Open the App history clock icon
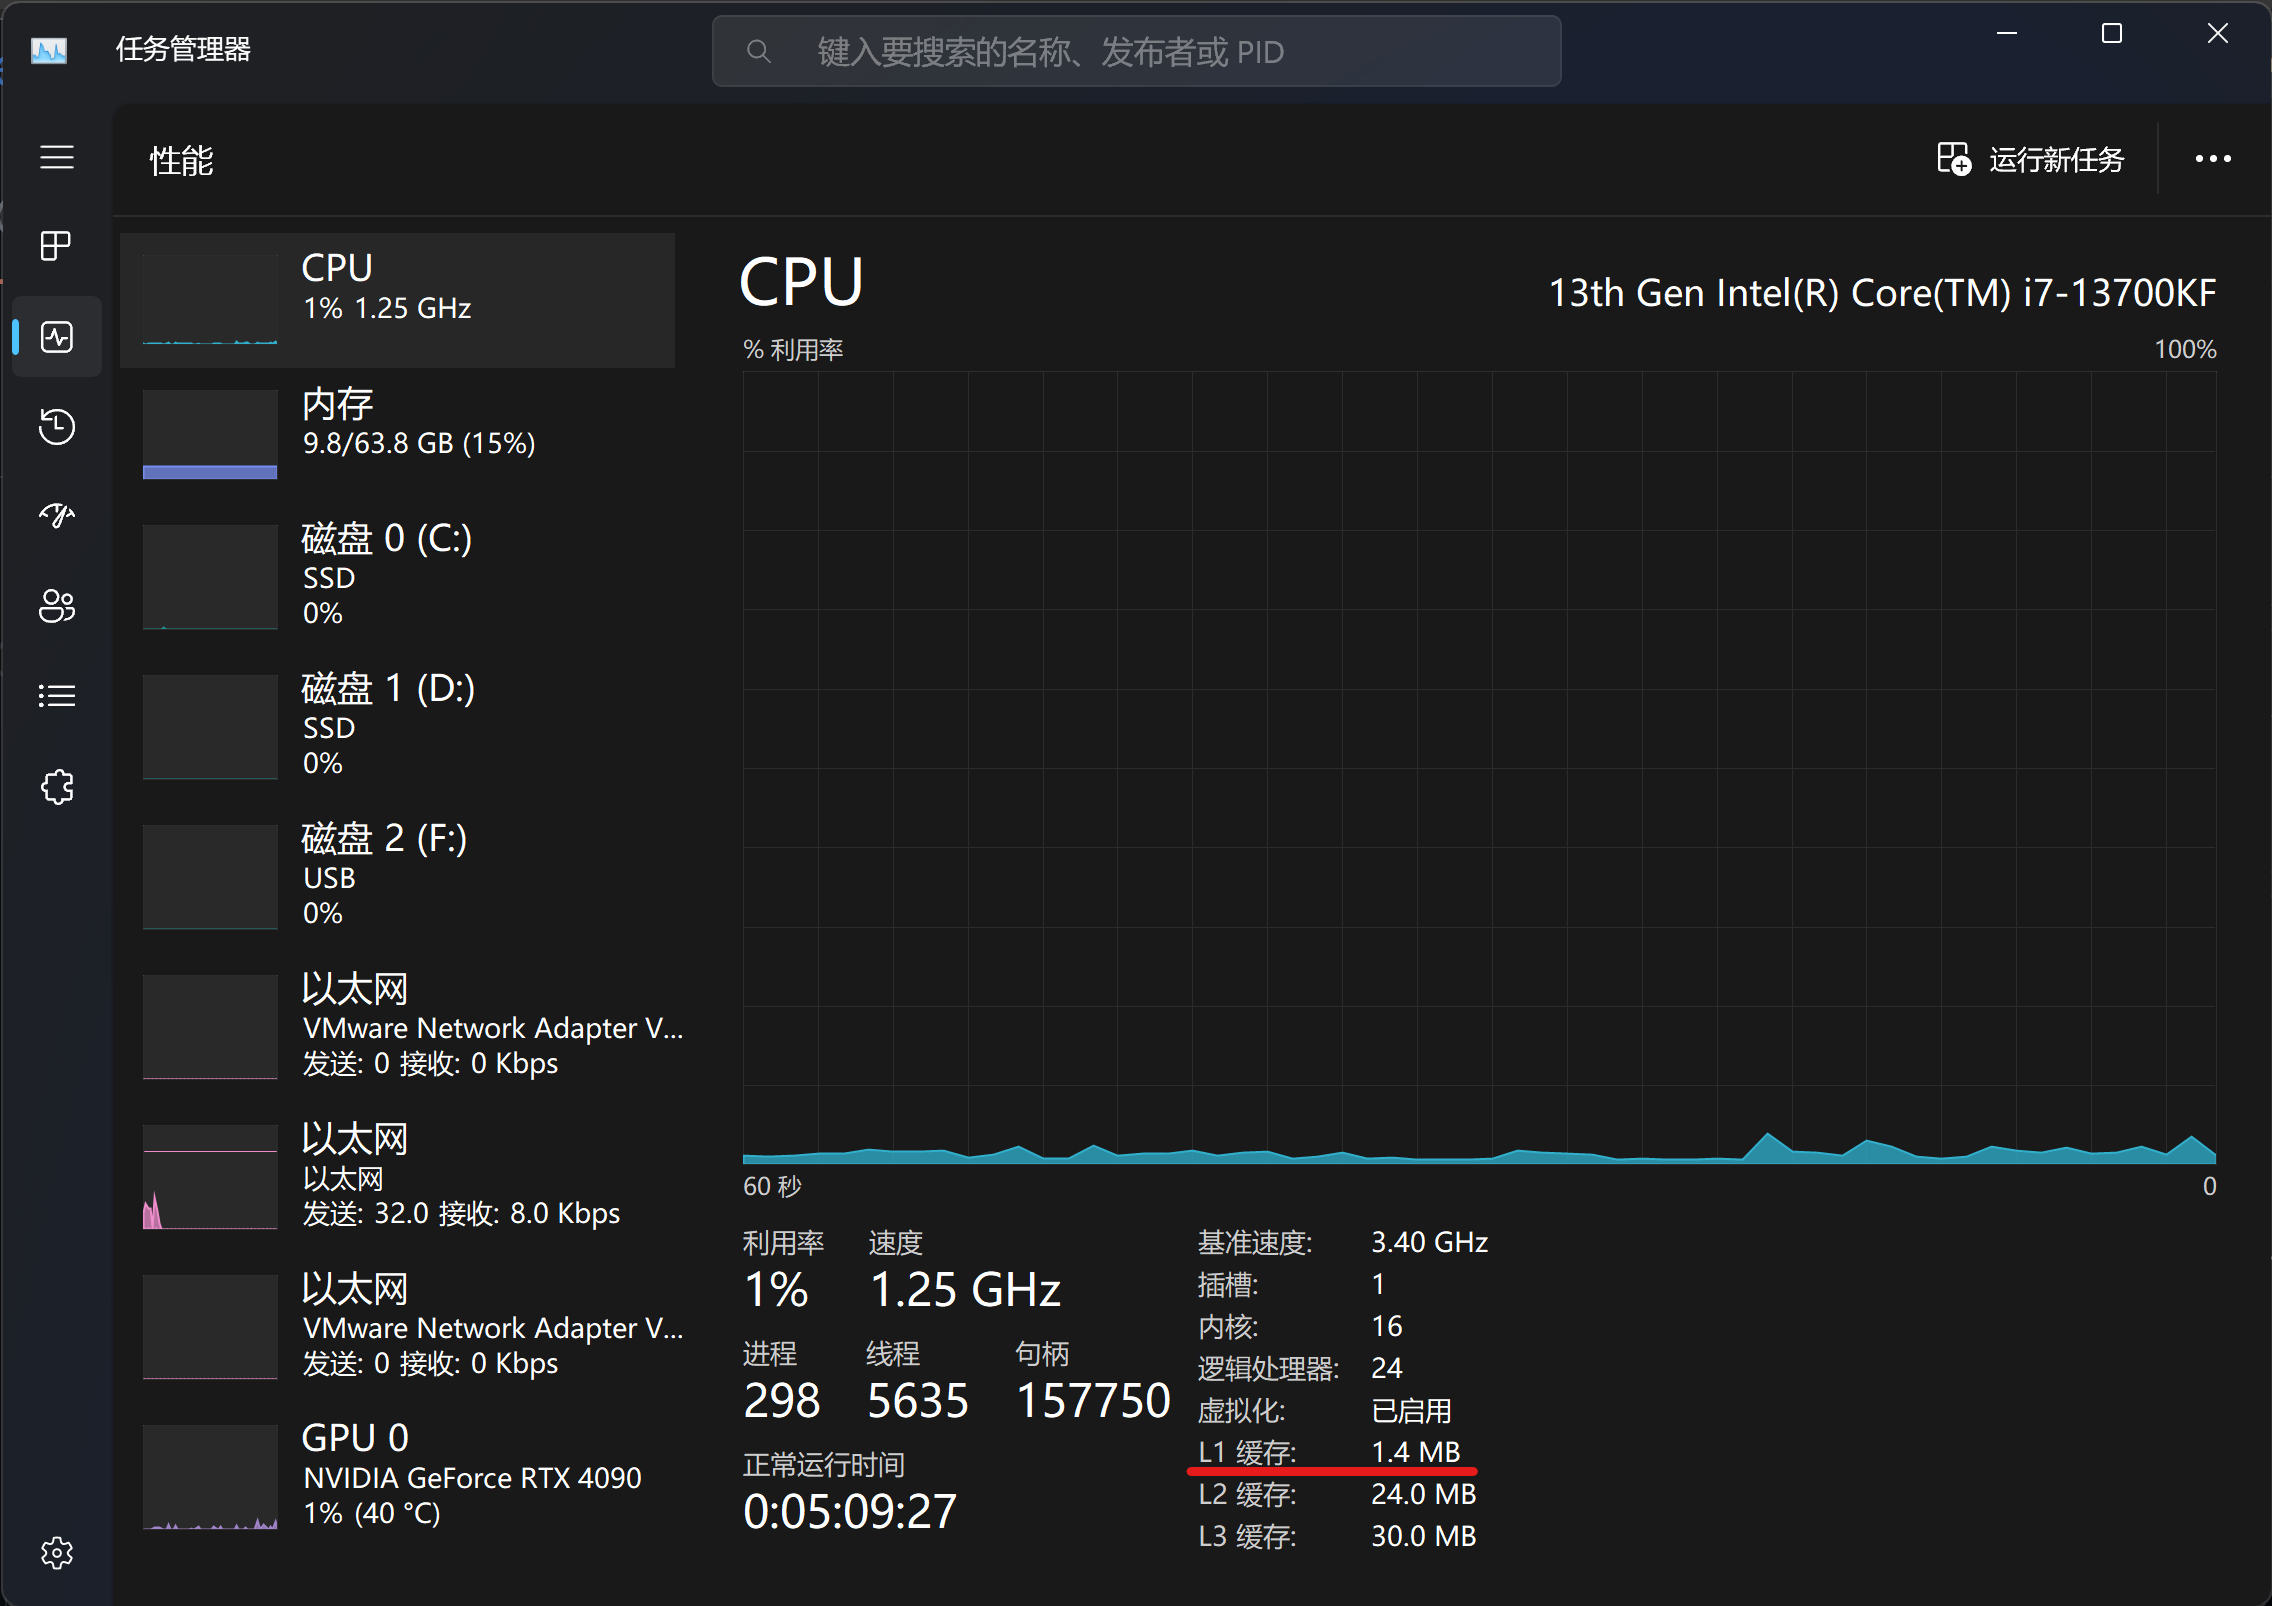Viewport: 2272px width, 1606px height. pyautogui.click(x=57, y=427)
